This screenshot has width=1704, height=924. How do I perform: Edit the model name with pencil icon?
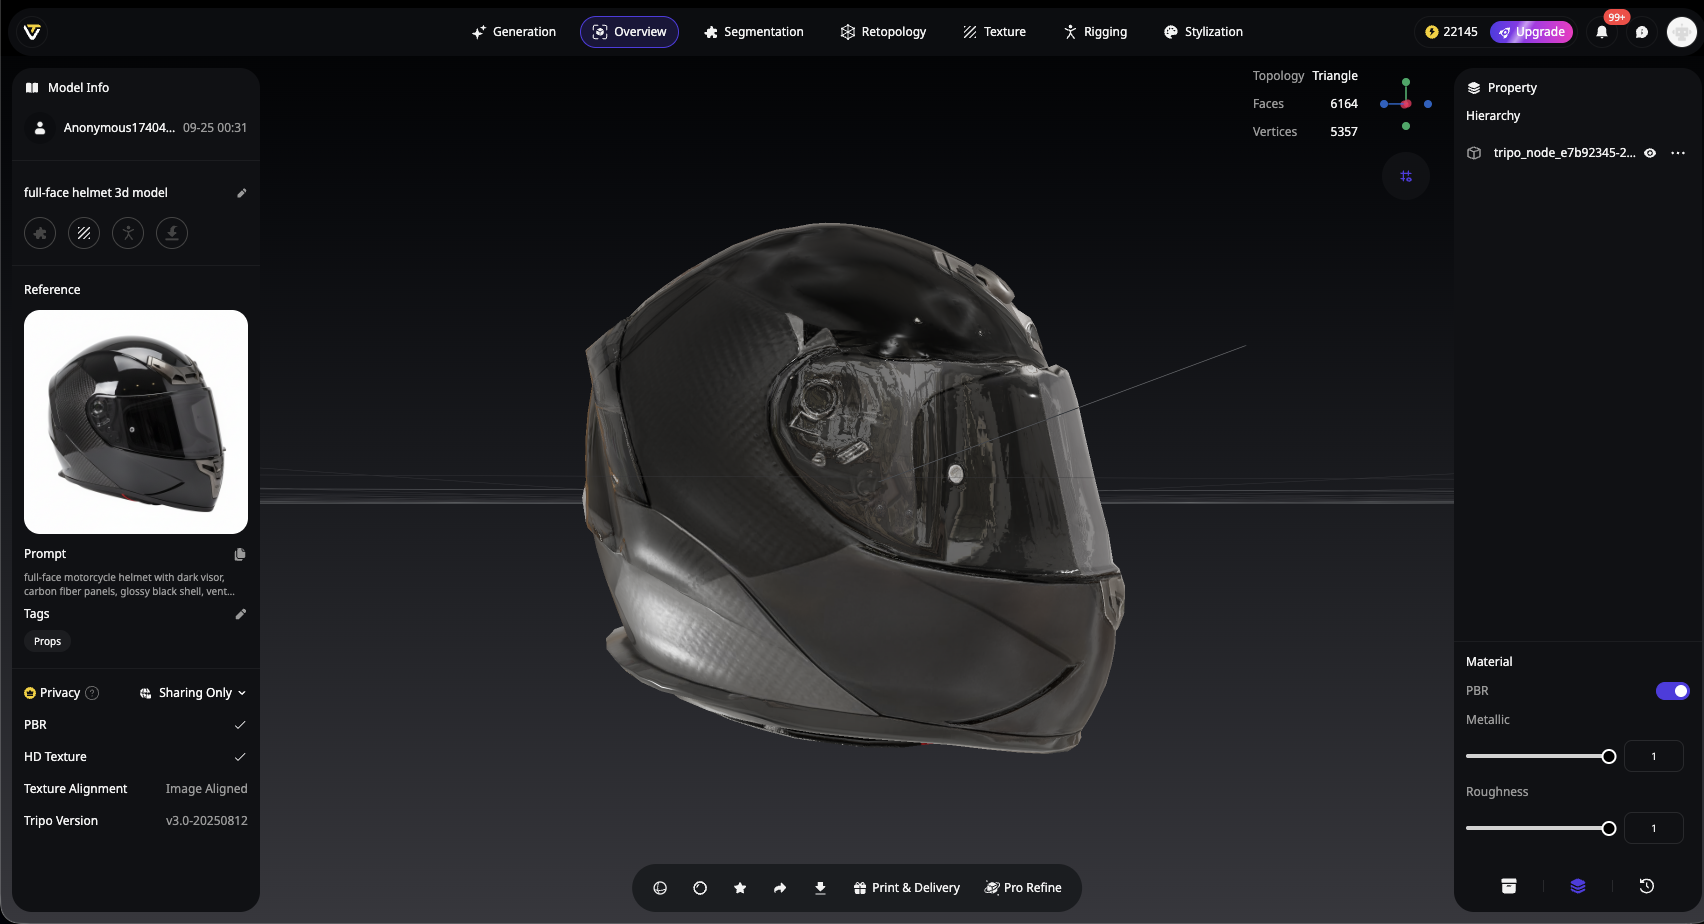[x=241, y=193]
